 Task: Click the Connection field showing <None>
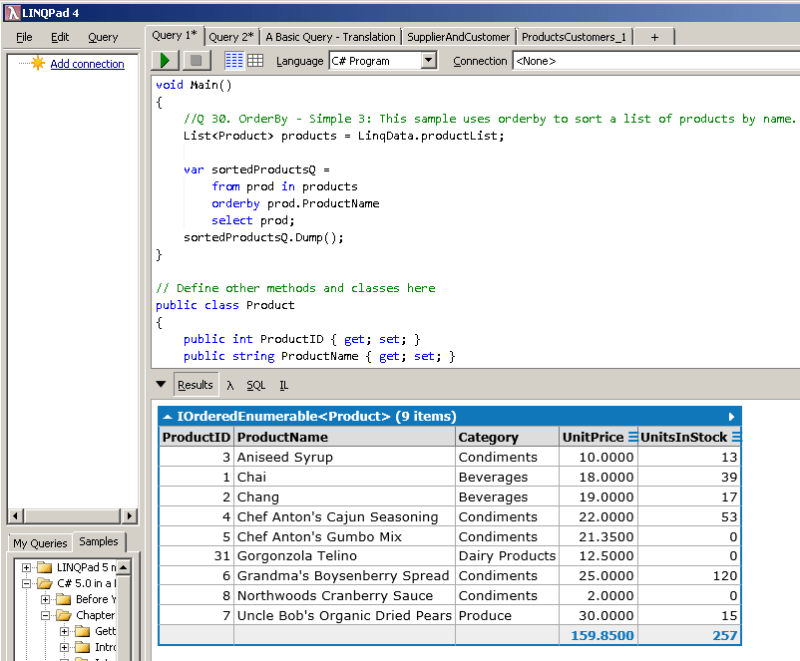tap(656, 61)
